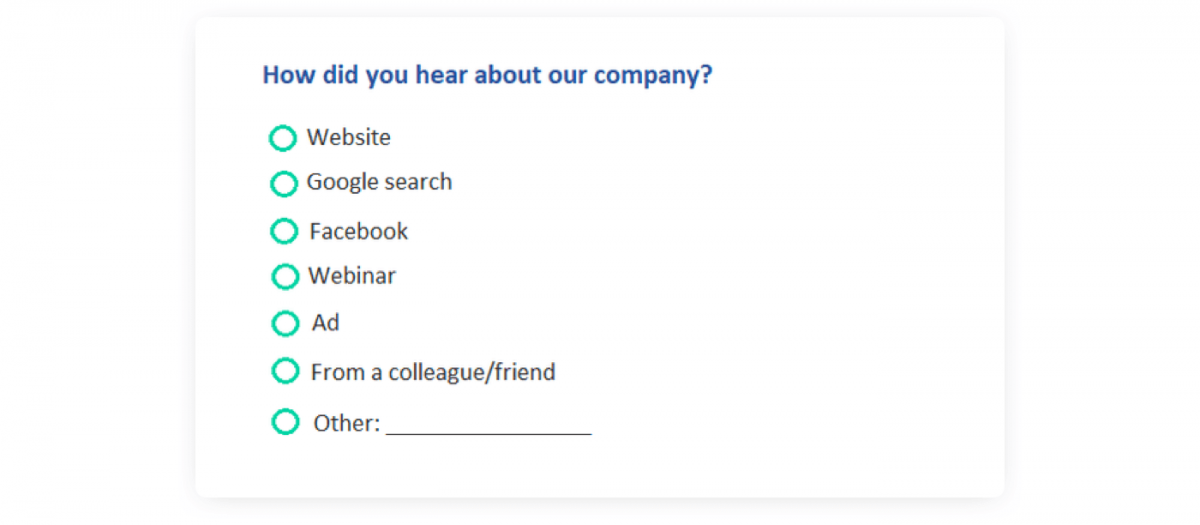
Task: Click the "Other:" label text
Action: [347, 423]
